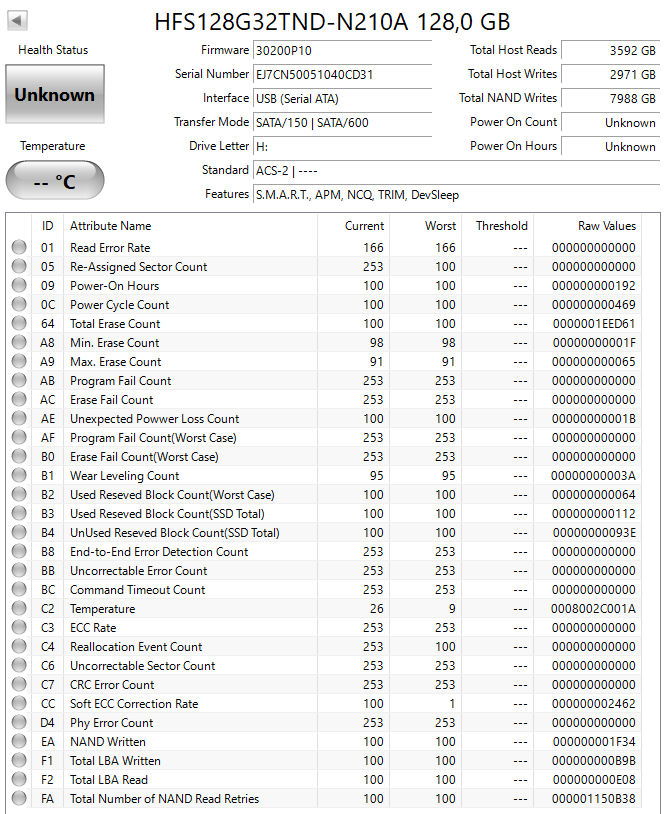Select raw value 0000001EED61
Screen dimensions: 668x814
click(594, 323)
